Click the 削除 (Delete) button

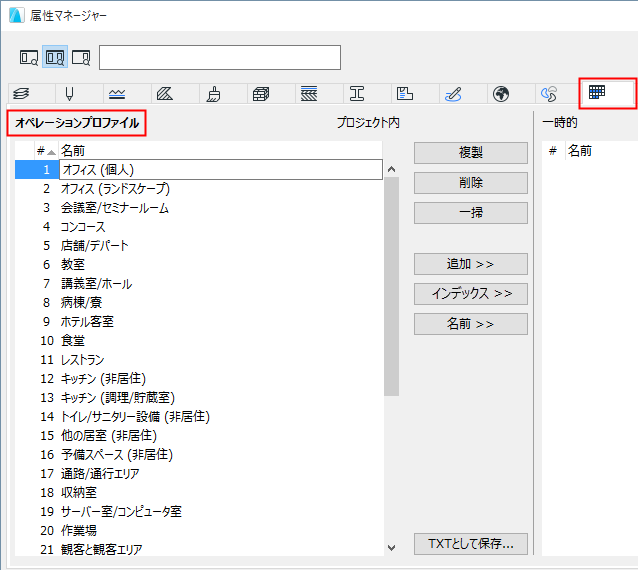pos(471,183)
